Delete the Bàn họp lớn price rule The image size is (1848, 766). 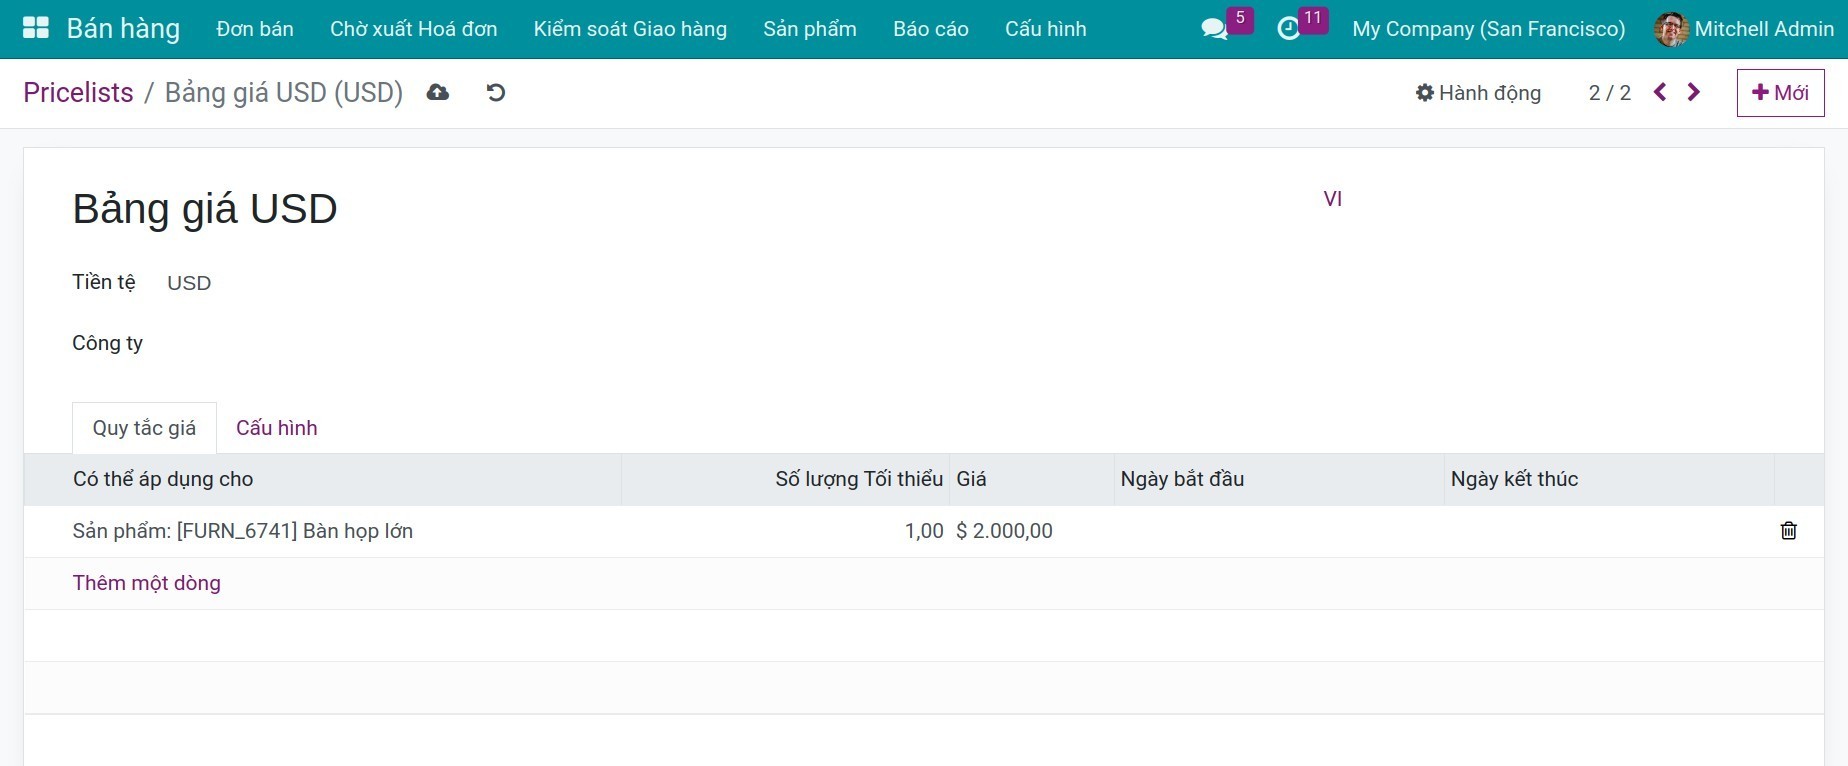click(x=1788, y=531)
